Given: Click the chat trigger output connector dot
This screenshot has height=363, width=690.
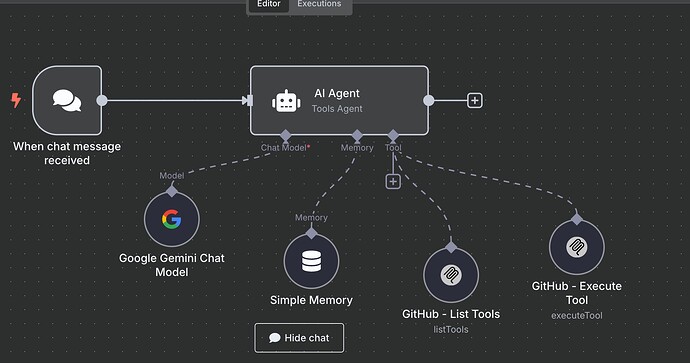Looking at the screenshot, I should pyautogui.click(x=102, y=100).
